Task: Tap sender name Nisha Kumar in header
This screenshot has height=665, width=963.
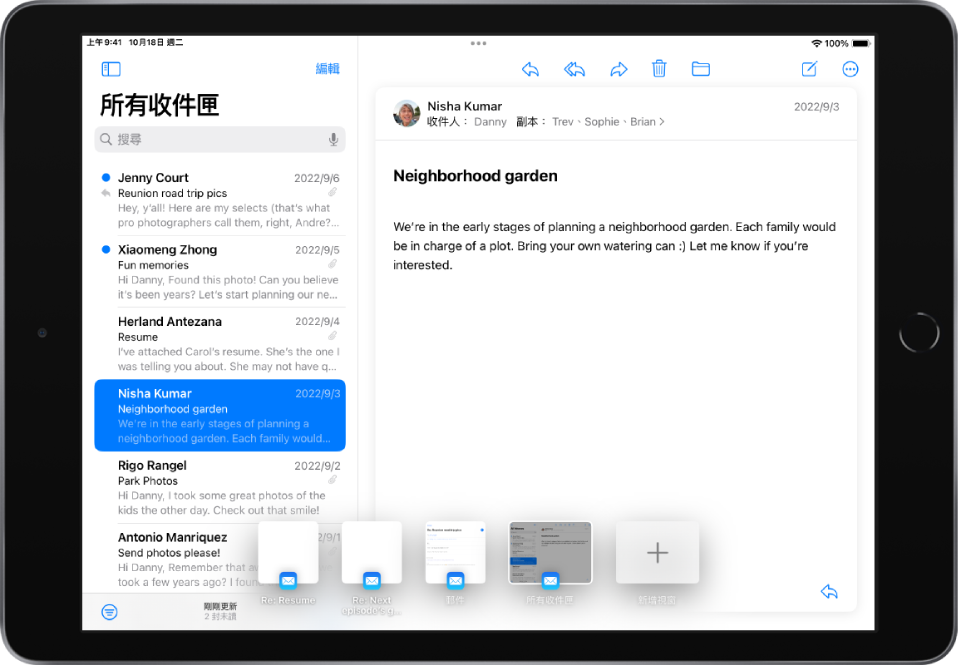Action: point(464,106)
